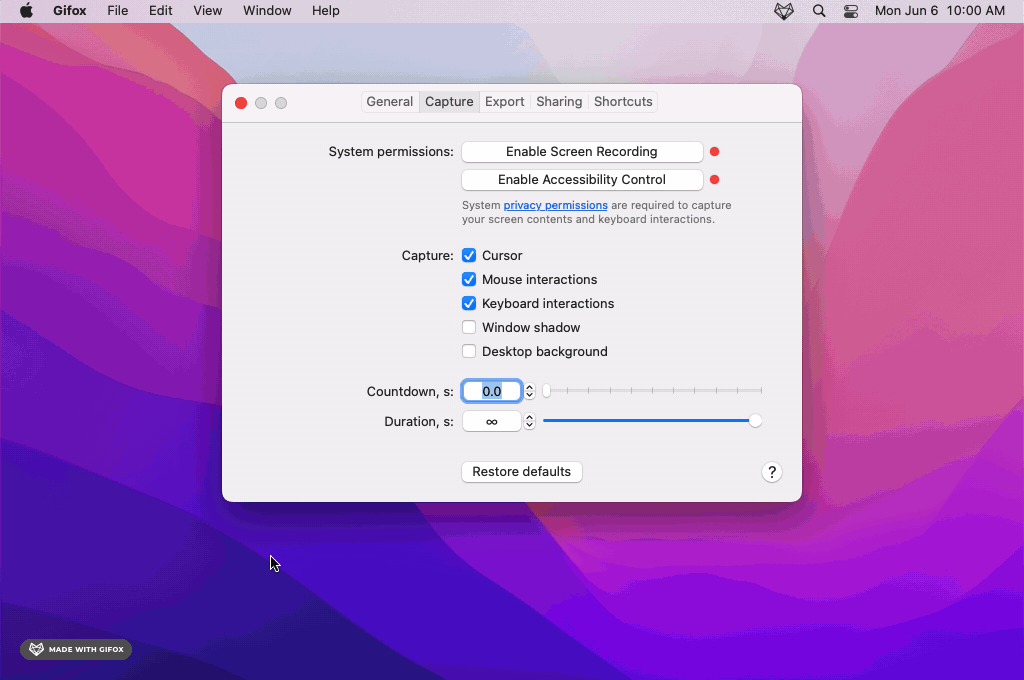Open the Edit menu

(161, 10)
